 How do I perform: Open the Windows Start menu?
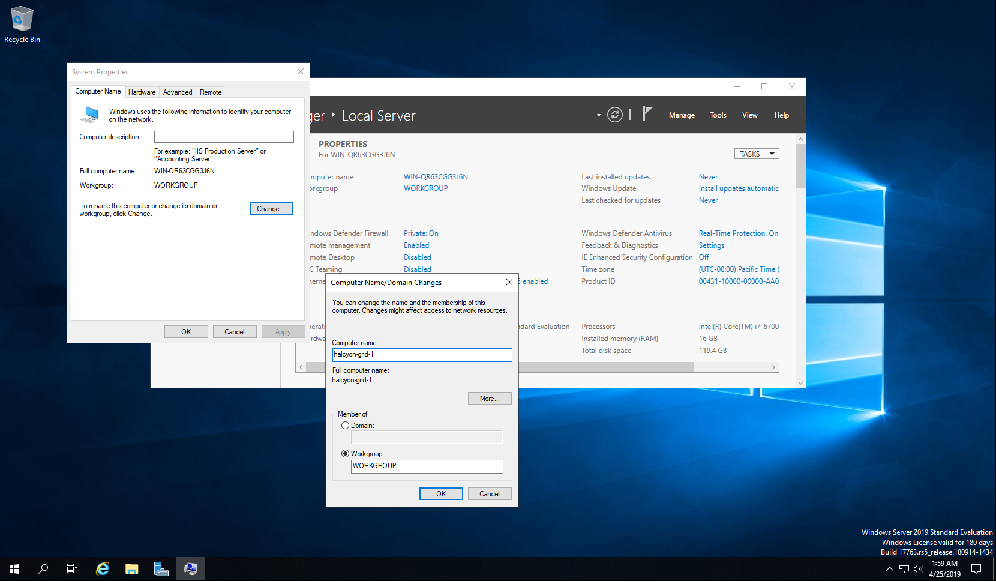click(x=15, y=569)
